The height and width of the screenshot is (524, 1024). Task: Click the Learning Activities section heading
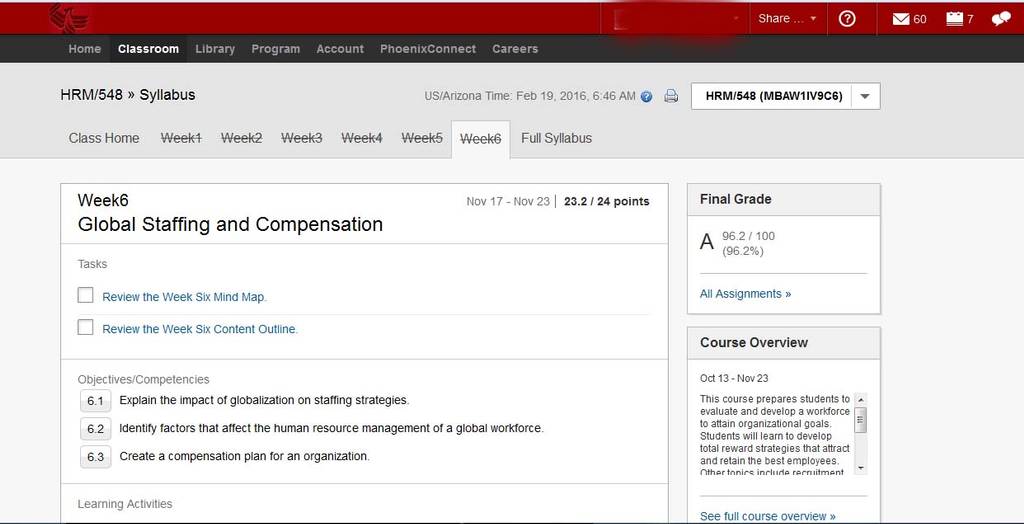tap(125, 504)
